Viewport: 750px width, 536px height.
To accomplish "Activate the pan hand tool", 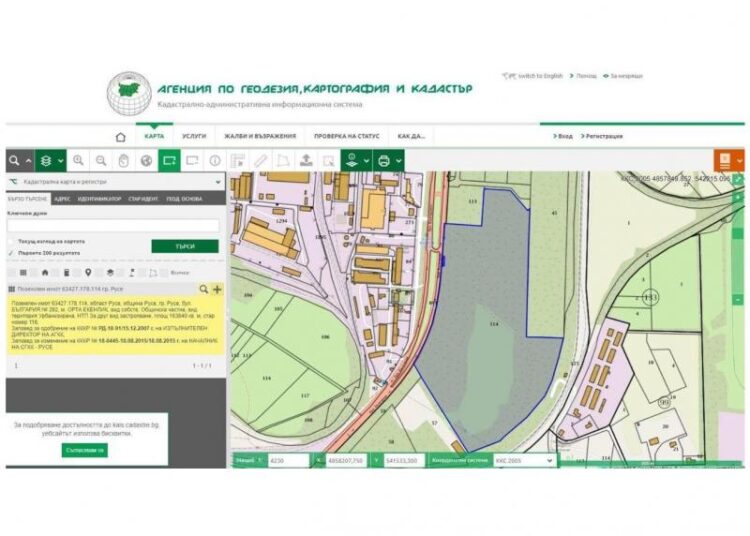I will coord(123,161).
